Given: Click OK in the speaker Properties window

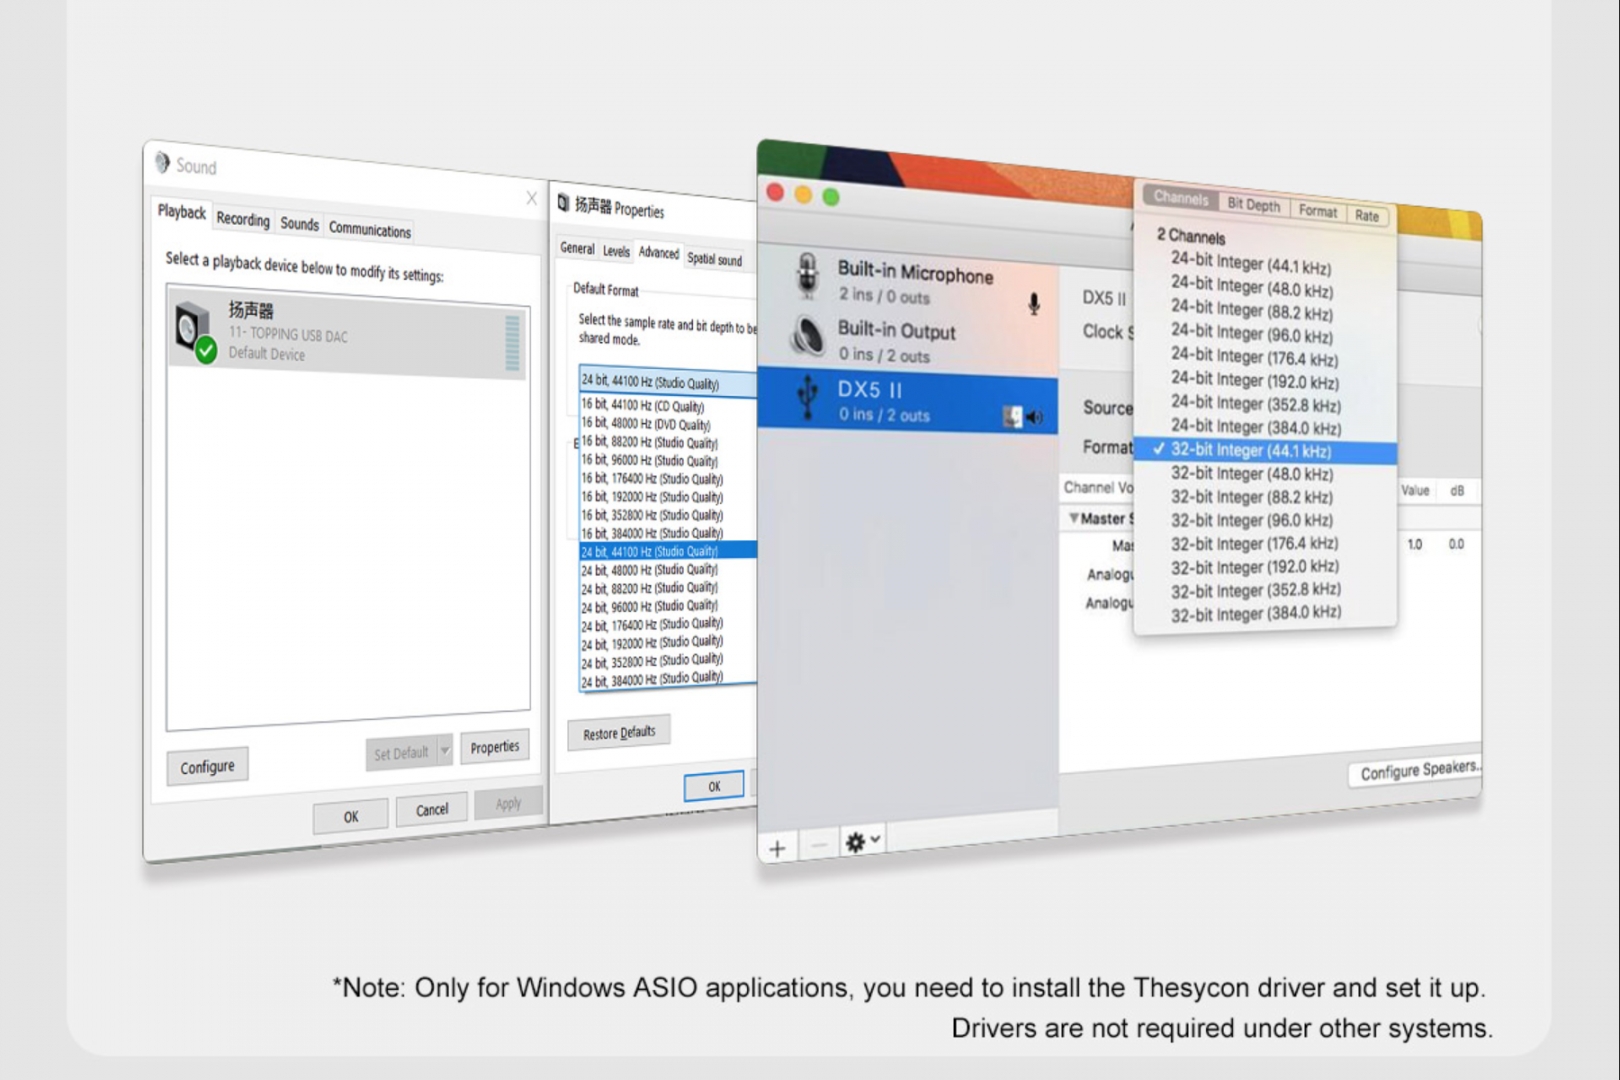Looking at the screenshot, I should (x=714, y=787).
